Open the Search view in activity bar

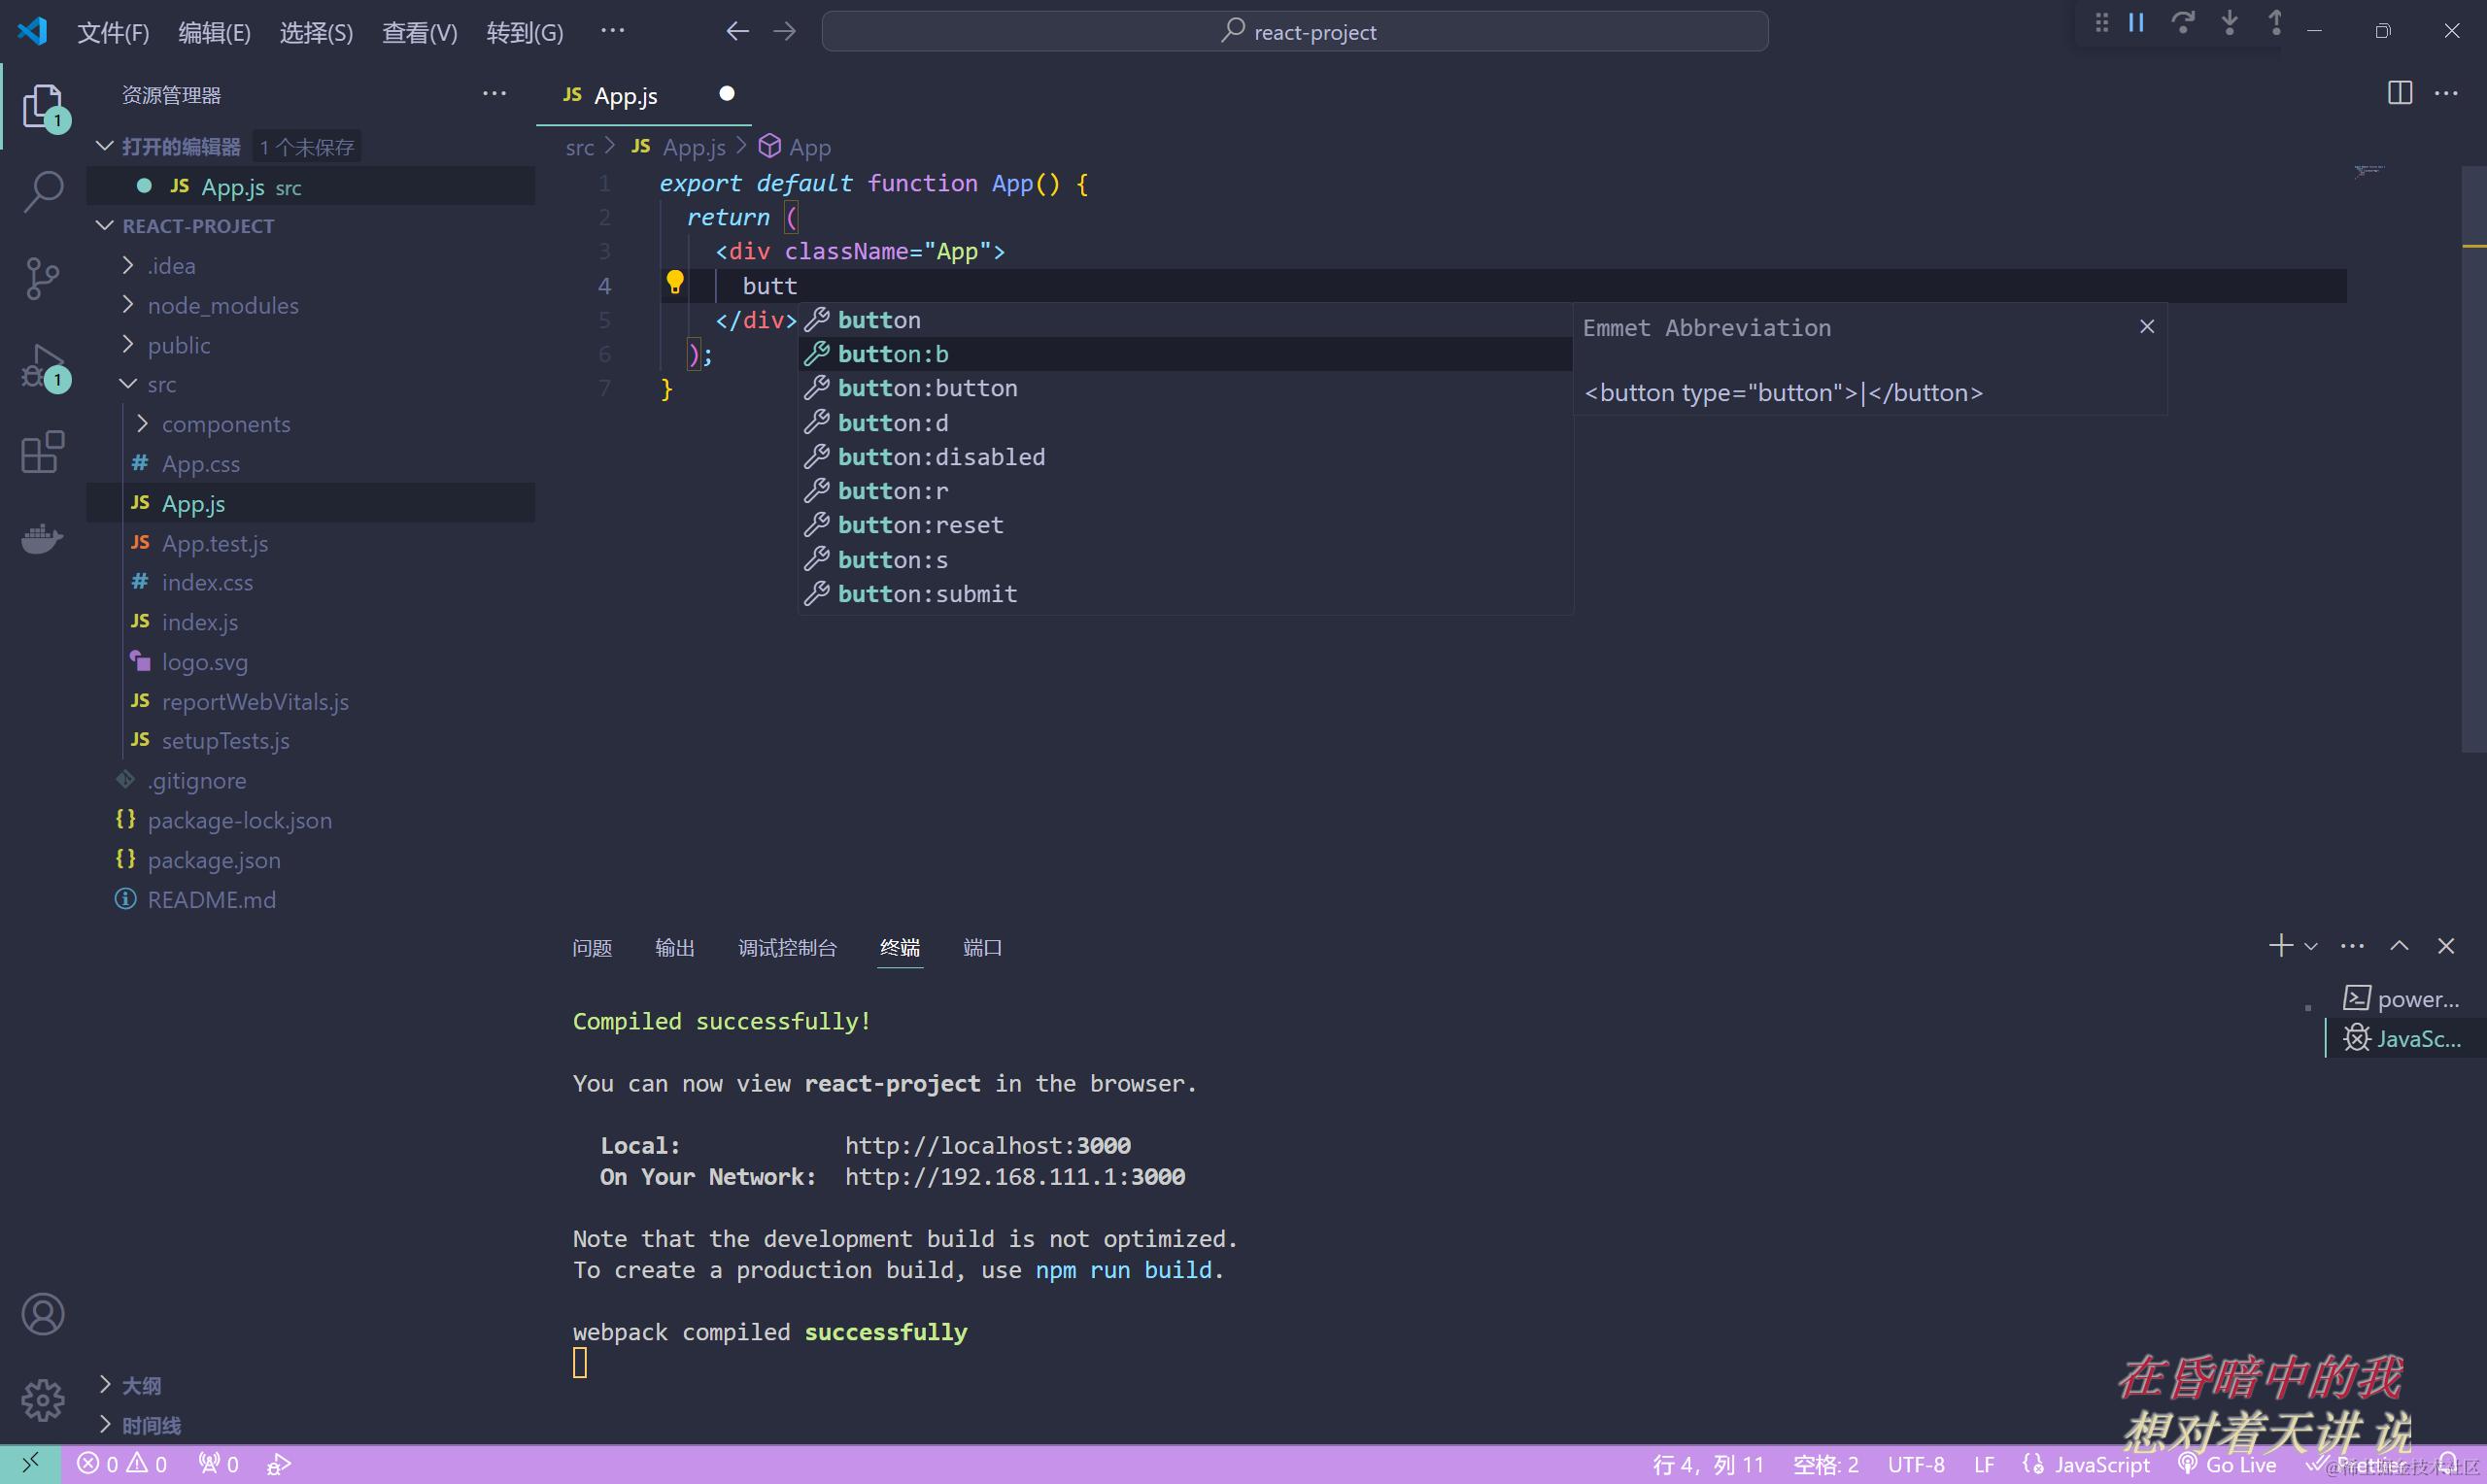(x=43, y=190)
